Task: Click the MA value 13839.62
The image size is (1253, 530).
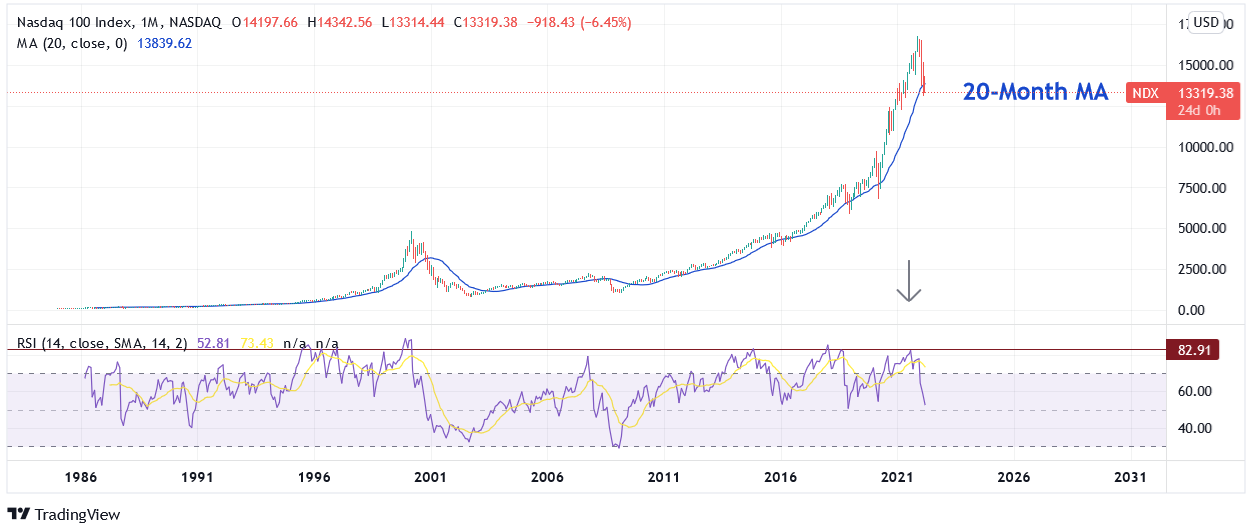Action: tap(164, 44)
